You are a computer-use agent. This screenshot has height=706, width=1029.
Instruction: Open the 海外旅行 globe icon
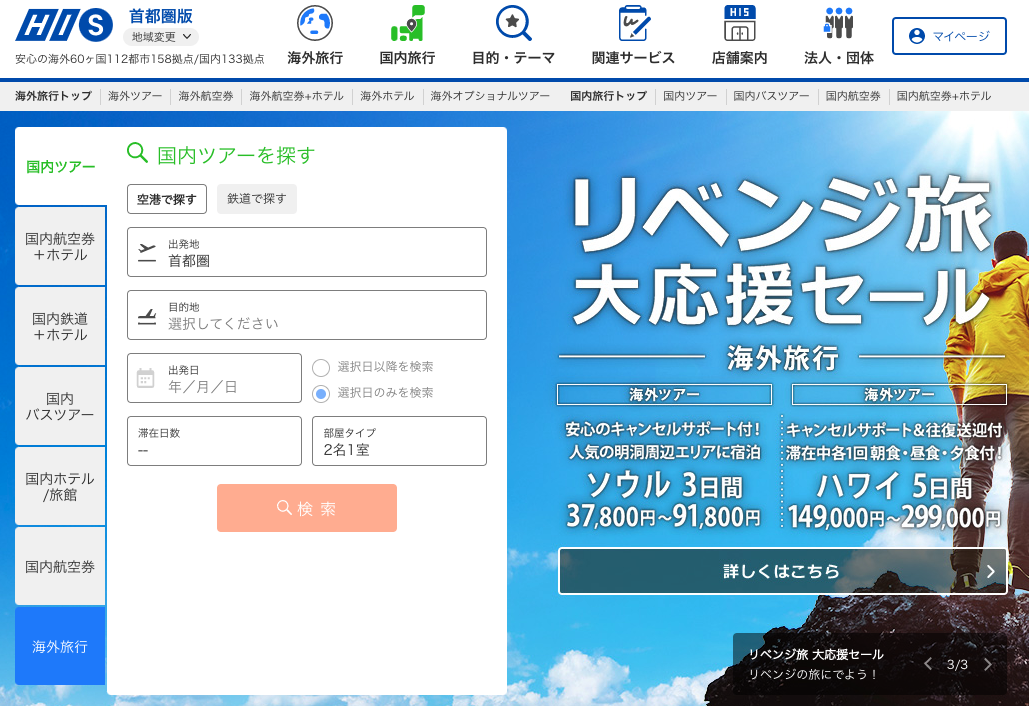pyautogui.click(x=315, y=23)
